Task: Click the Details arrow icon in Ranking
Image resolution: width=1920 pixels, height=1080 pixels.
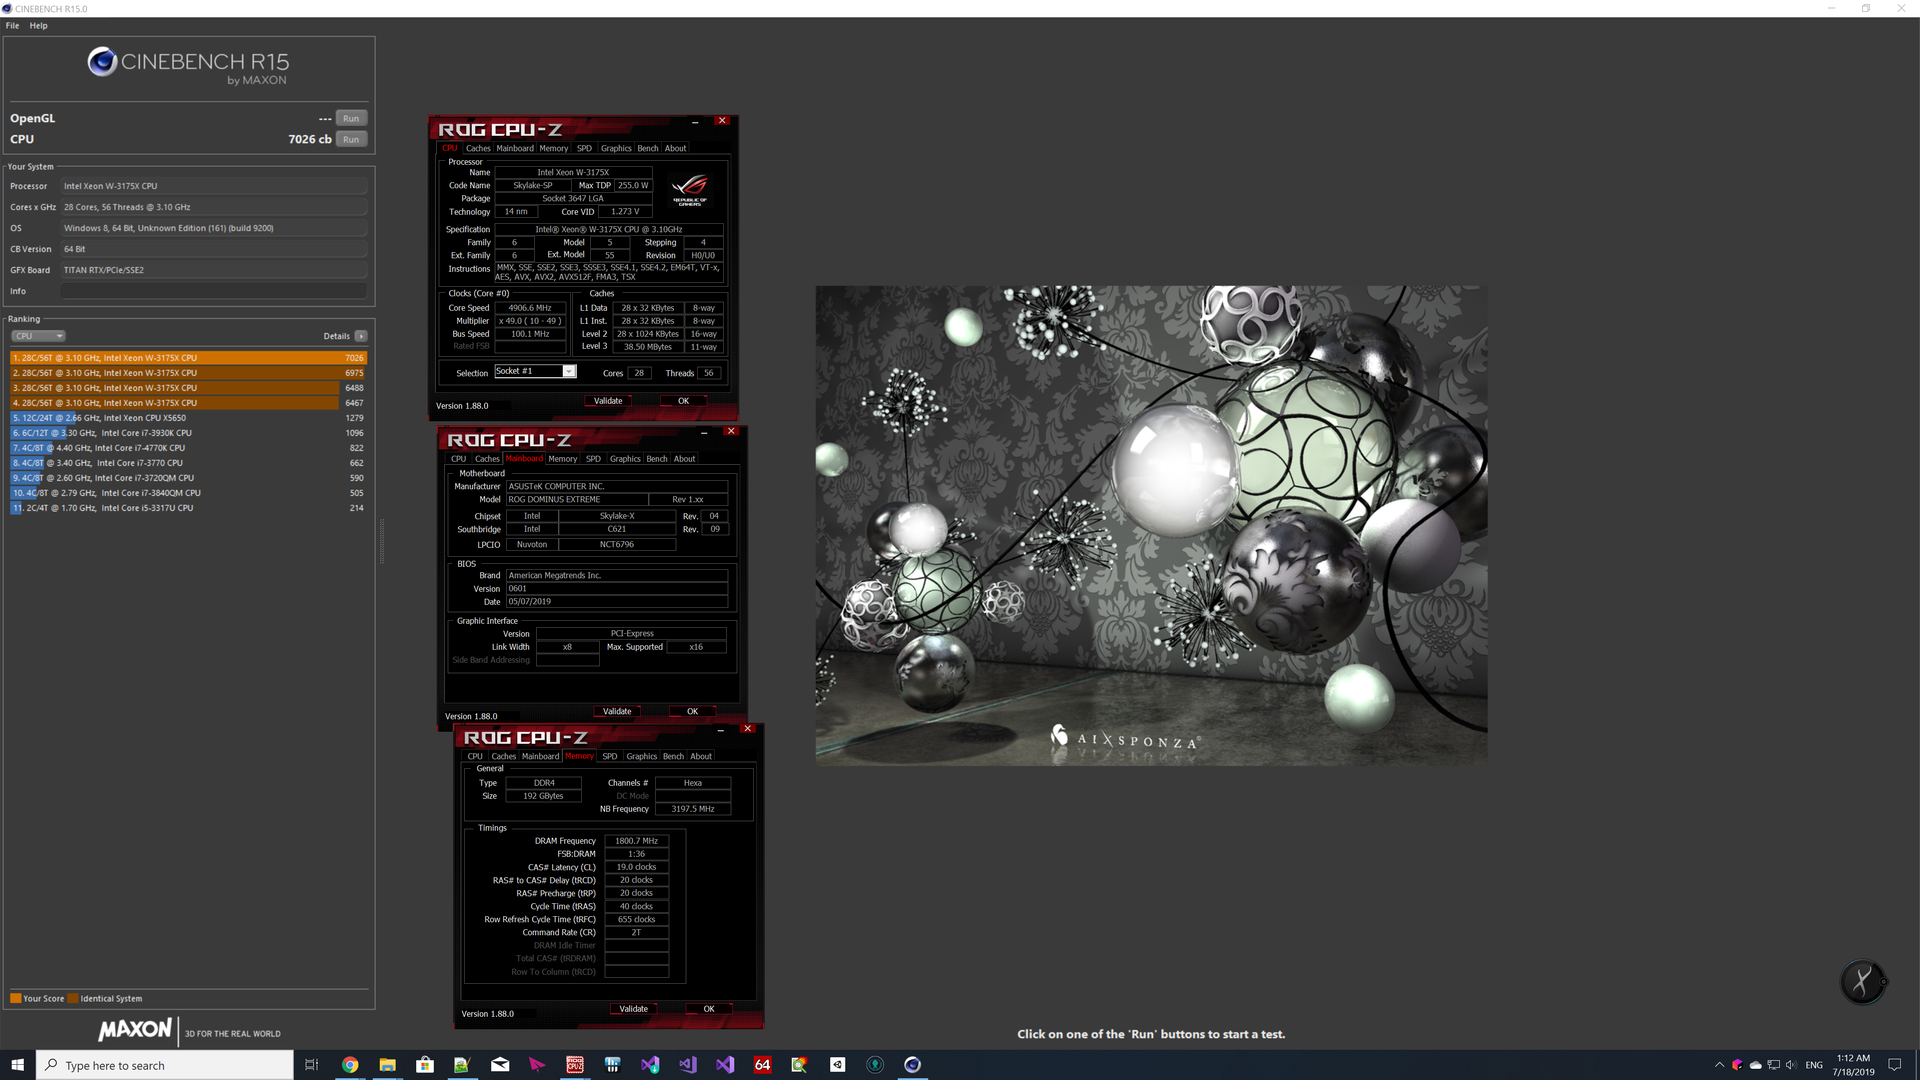Action: [361, 336]
